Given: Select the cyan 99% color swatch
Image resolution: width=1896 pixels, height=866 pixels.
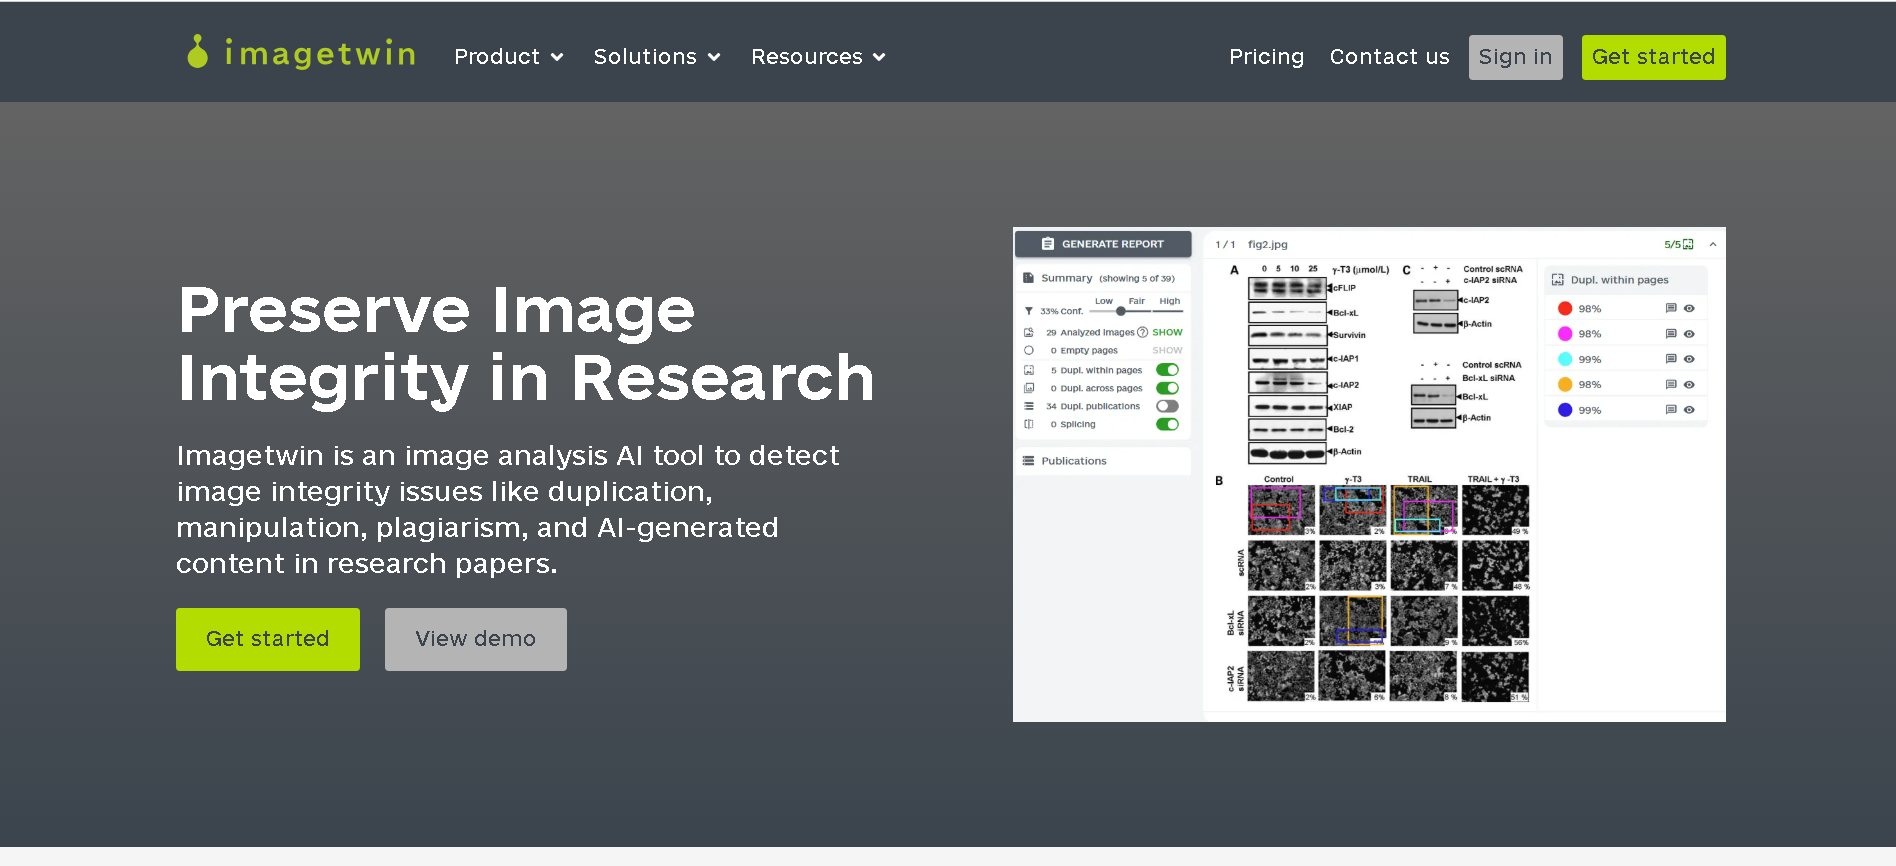Looking at the screenshot, I should [x=1565, y=359].
